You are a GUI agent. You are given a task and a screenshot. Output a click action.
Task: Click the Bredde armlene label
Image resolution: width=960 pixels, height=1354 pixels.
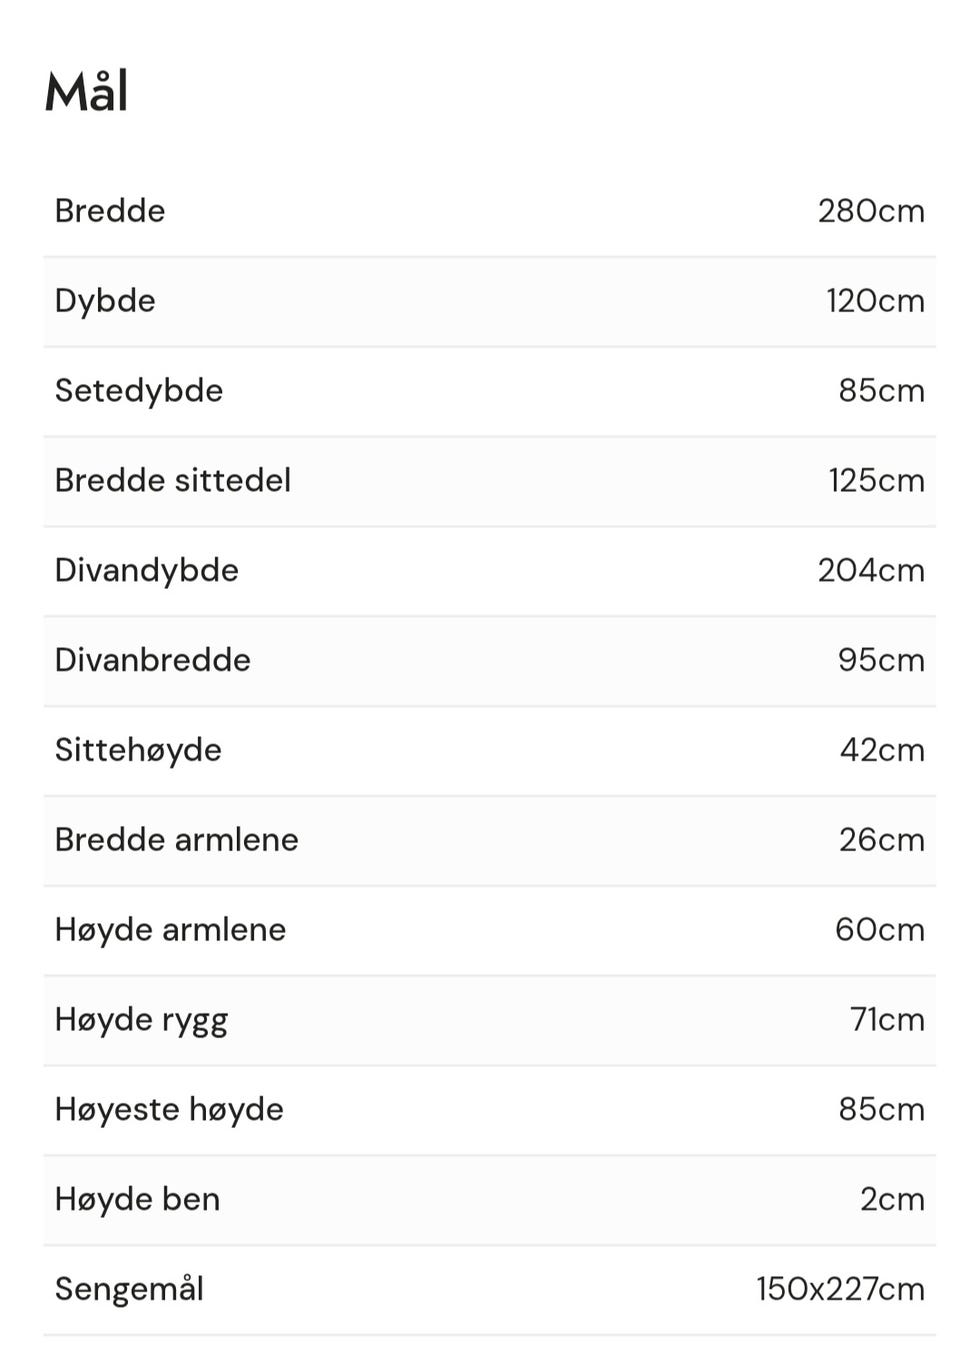click(177, 840)
